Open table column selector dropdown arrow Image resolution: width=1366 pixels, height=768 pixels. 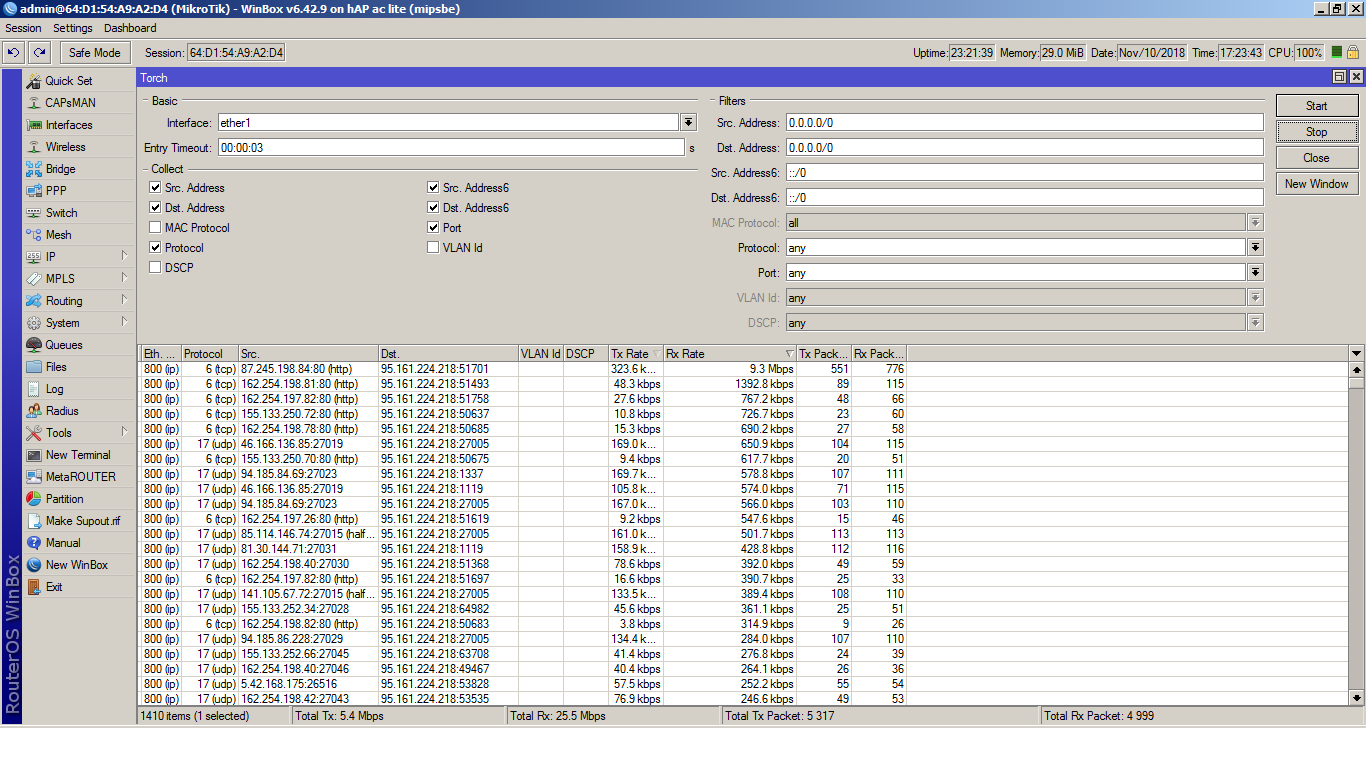[1357, 354]
